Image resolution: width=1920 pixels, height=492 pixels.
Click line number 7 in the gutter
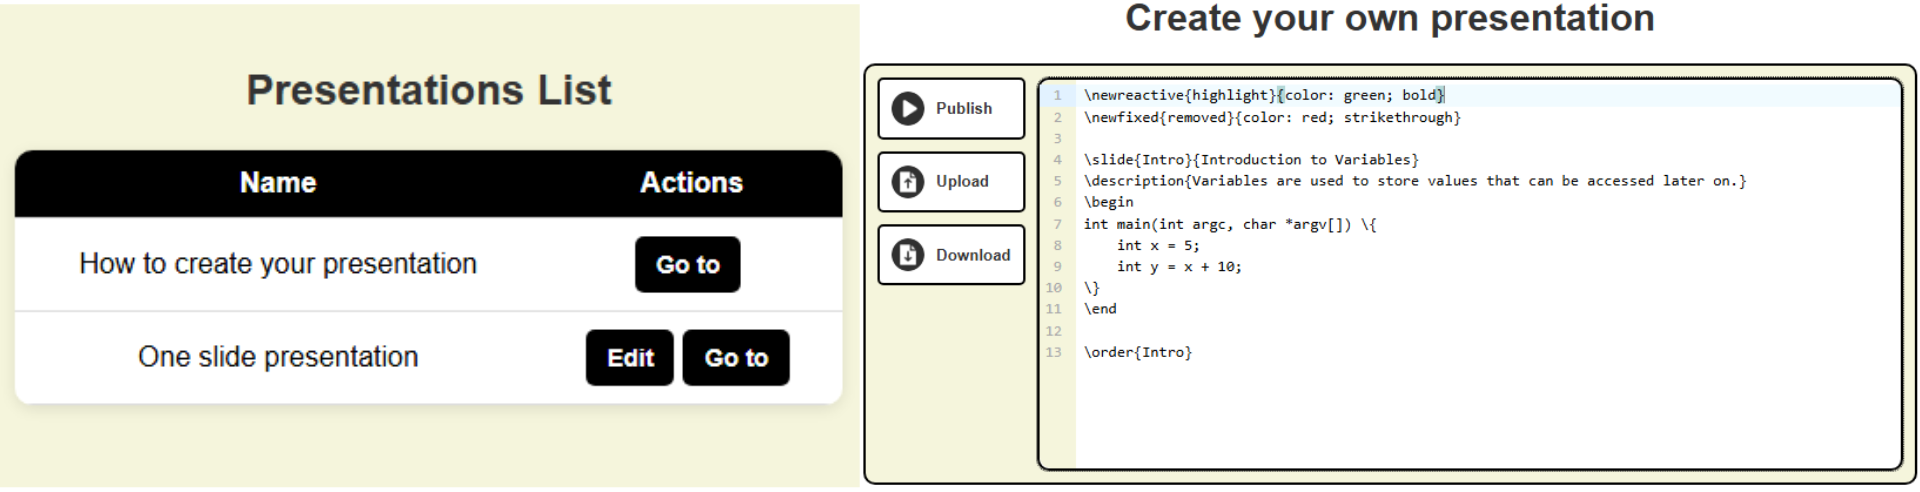pyautogui.click(x=1057, y=224)
